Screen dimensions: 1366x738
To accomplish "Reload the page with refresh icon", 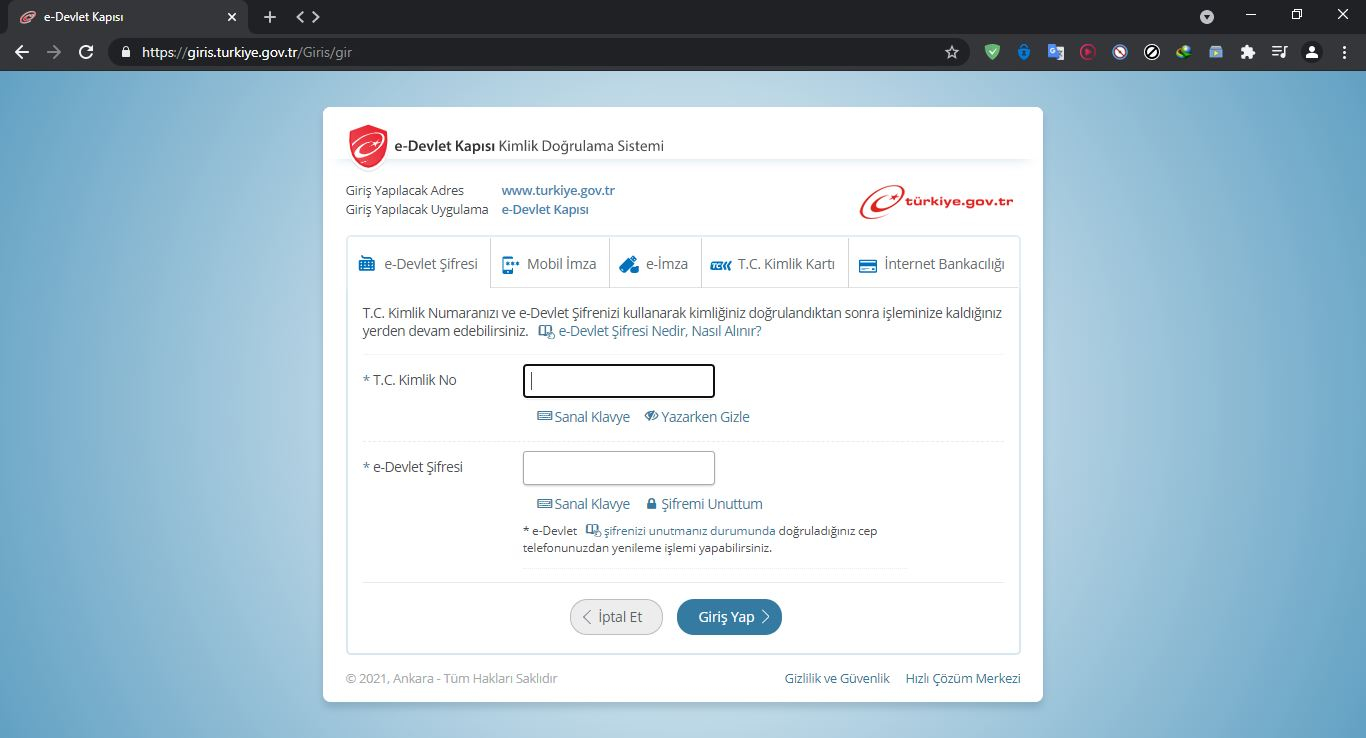I will (x=86, y=52).
